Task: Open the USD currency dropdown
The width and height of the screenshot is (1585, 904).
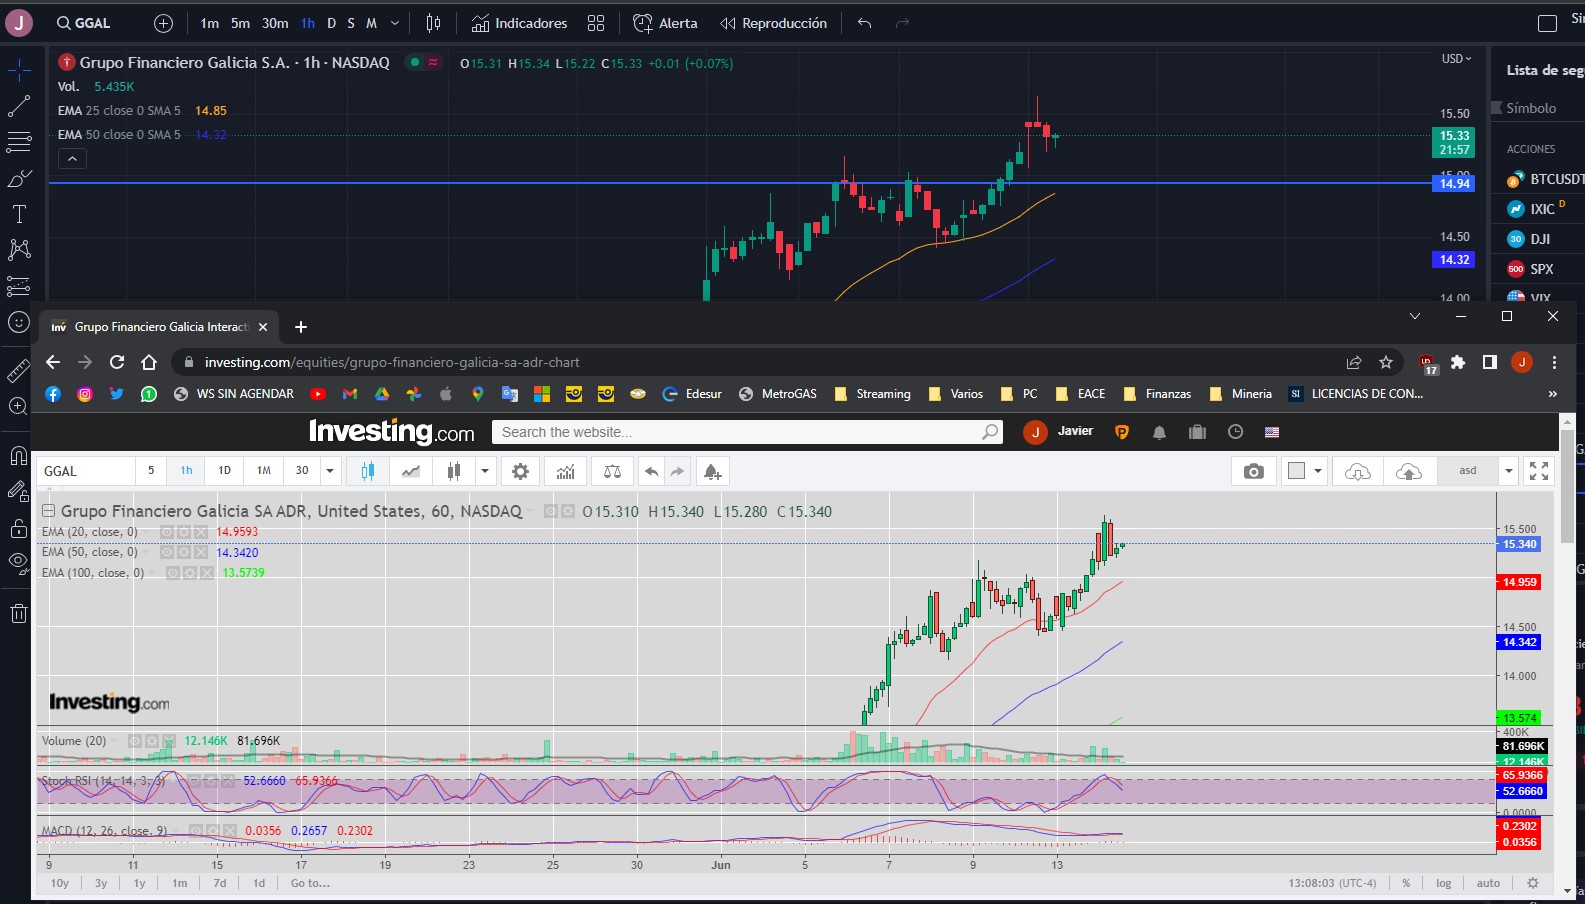Action: tap(1456, 59)
